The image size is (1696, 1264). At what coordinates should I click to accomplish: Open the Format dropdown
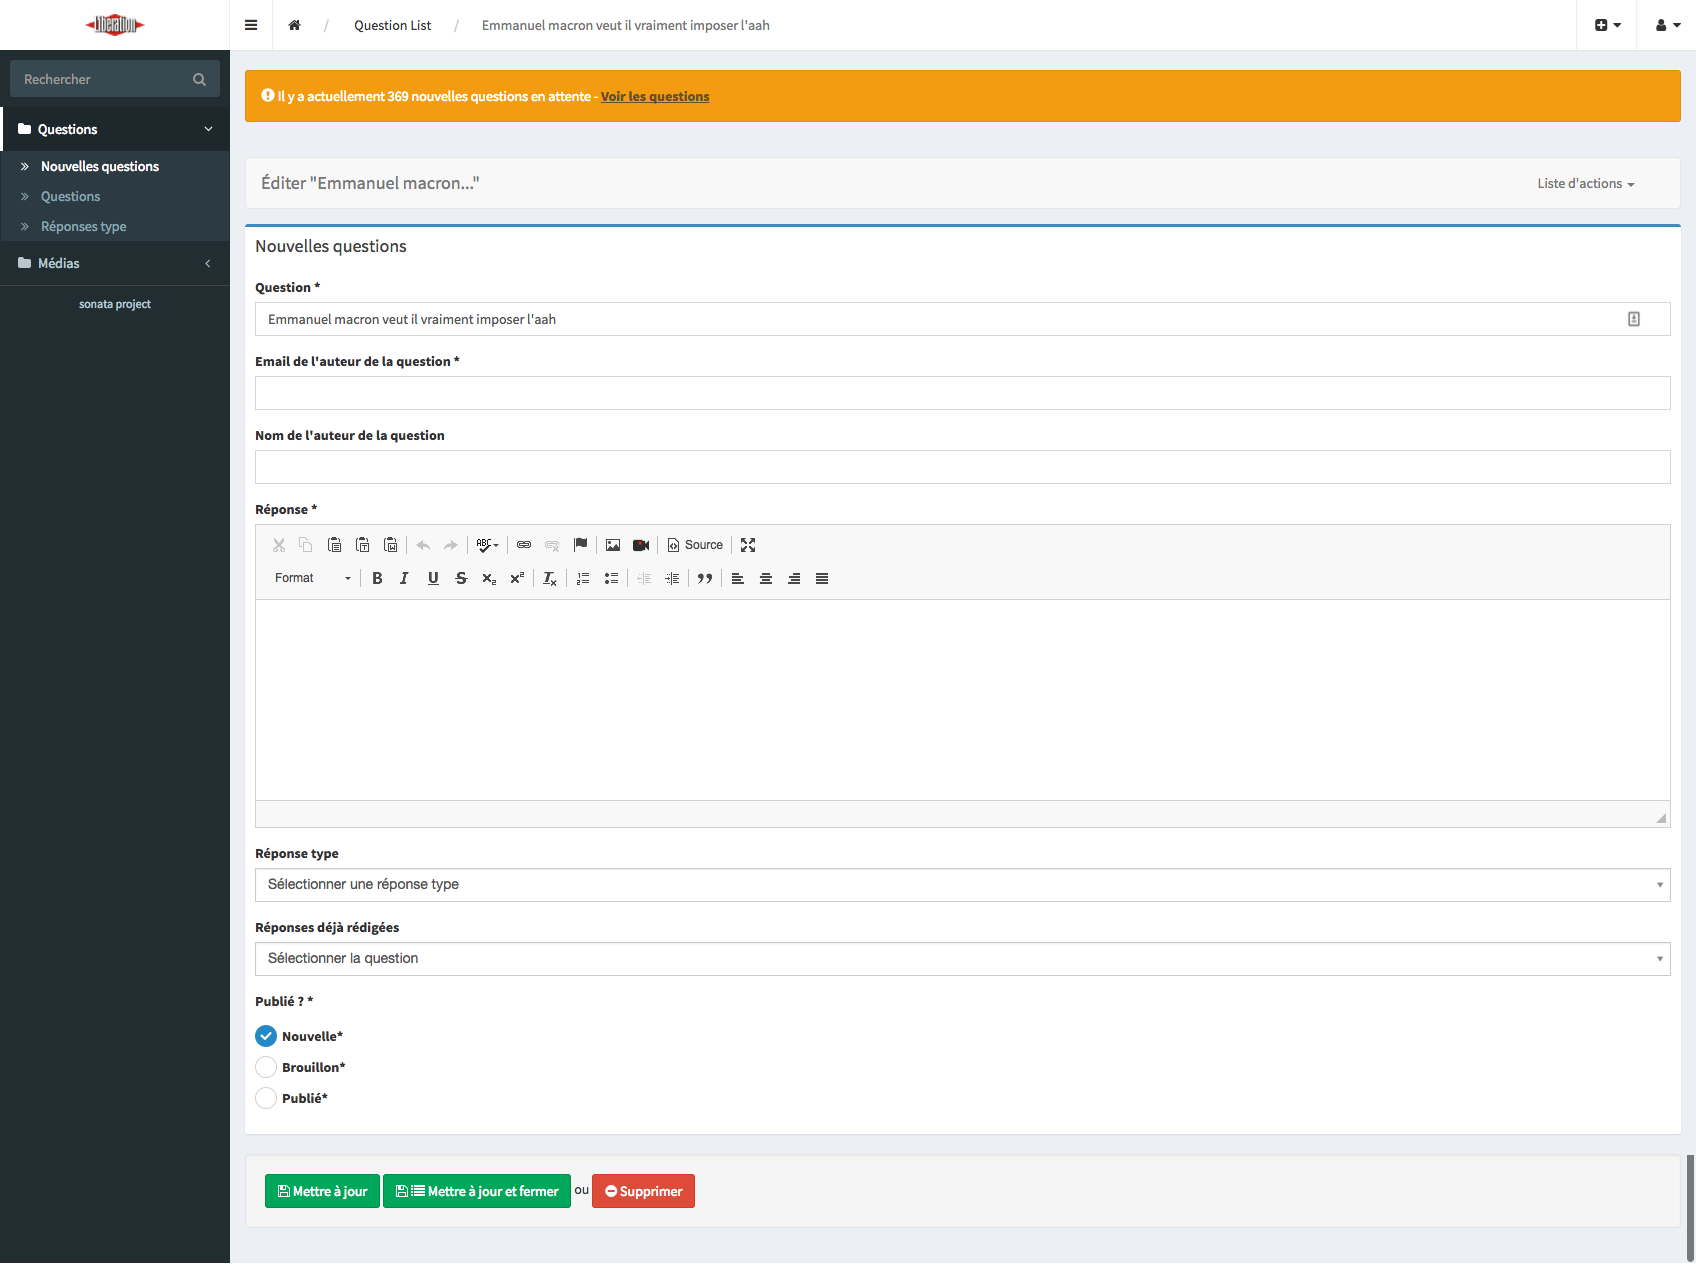[313, 578]
